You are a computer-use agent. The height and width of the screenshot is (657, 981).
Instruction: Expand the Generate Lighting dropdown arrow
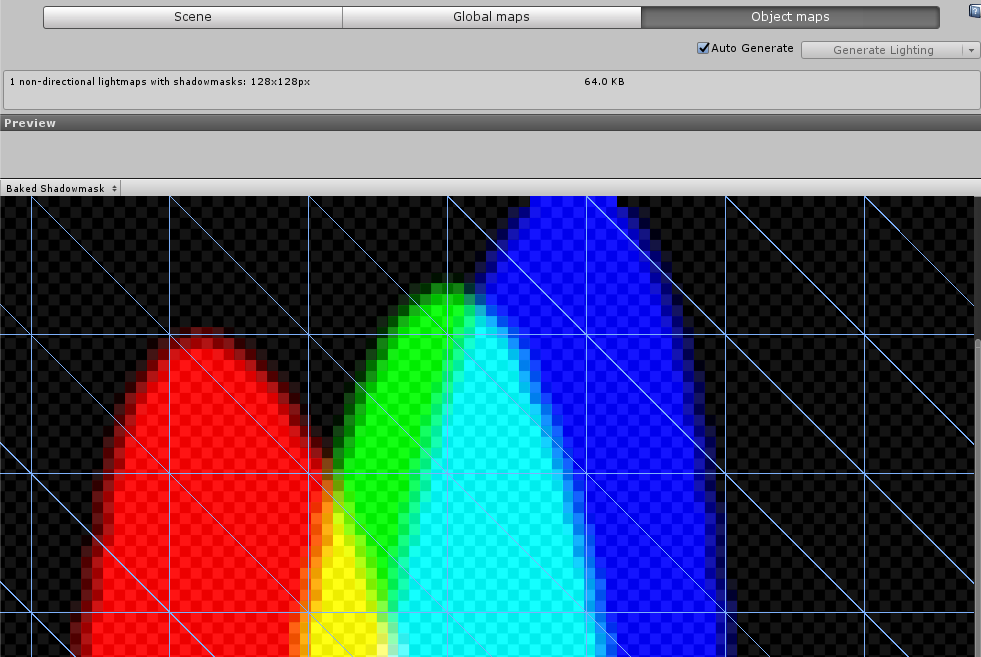point(970,50)
